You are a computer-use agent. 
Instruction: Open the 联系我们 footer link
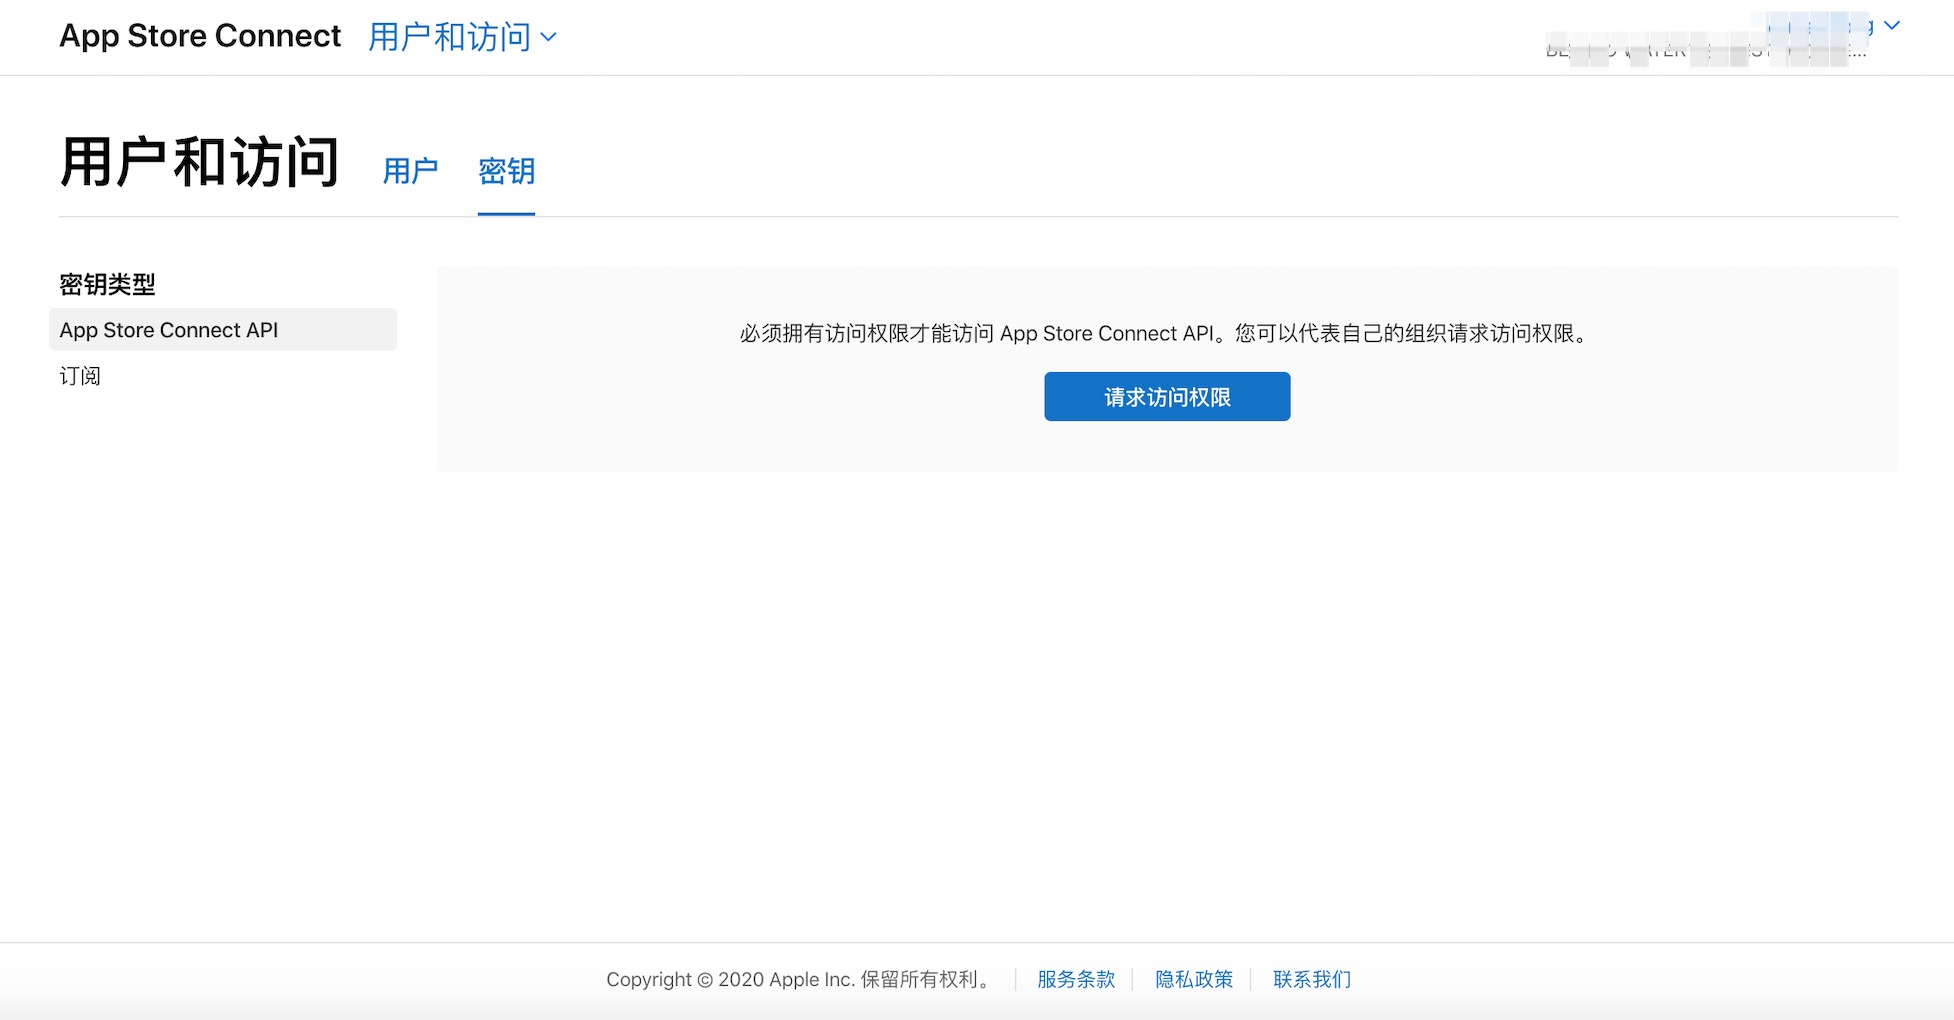tap(1312, 979)
